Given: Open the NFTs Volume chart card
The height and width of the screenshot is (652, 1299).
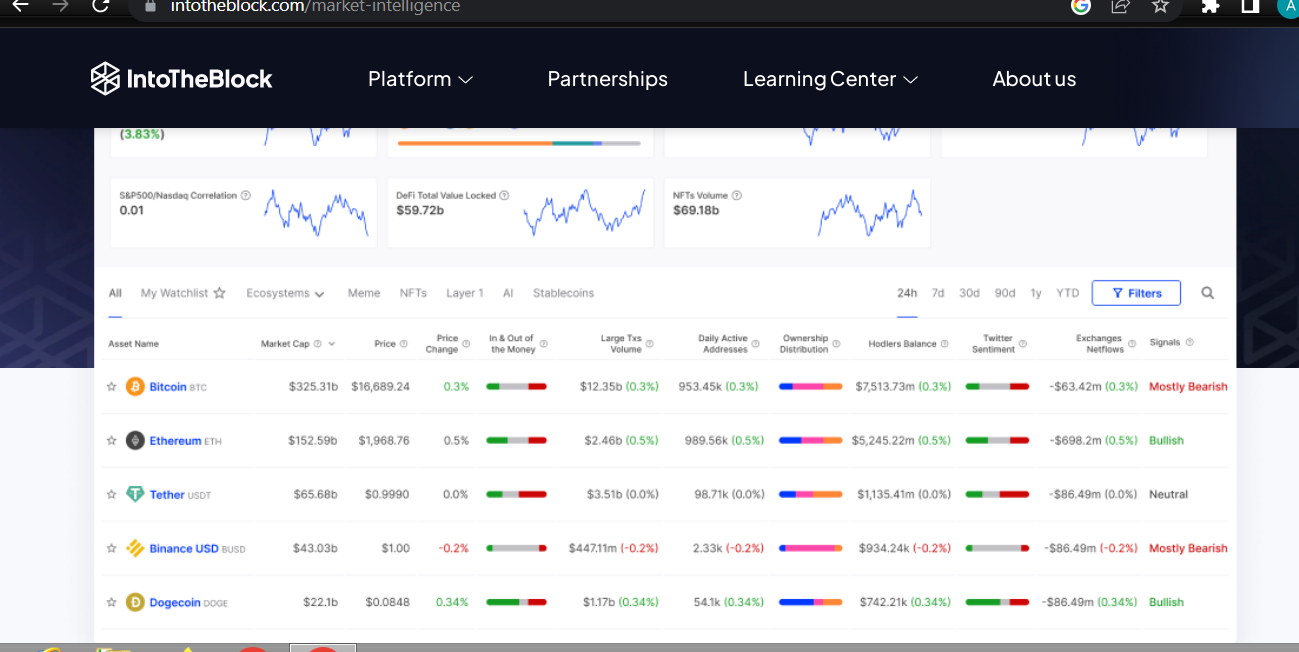Looking at the screenshot, I should point(797,212).
